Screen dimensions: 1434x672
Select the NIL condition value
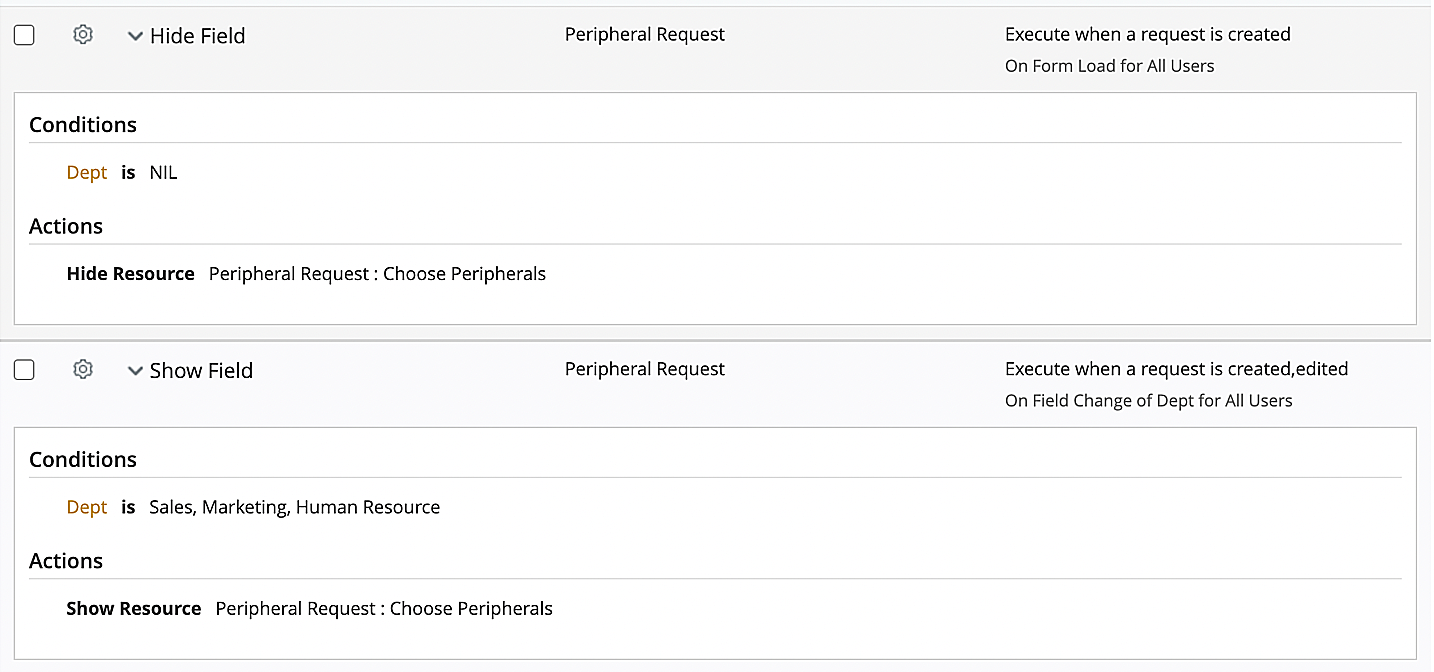pyautogui.click(x=163, y=173)
